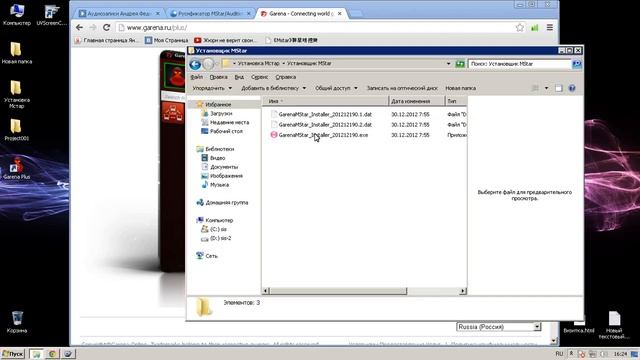This screenshot has width=640, height=360.
Task: Click the Explorer search field
Action: 520,64
